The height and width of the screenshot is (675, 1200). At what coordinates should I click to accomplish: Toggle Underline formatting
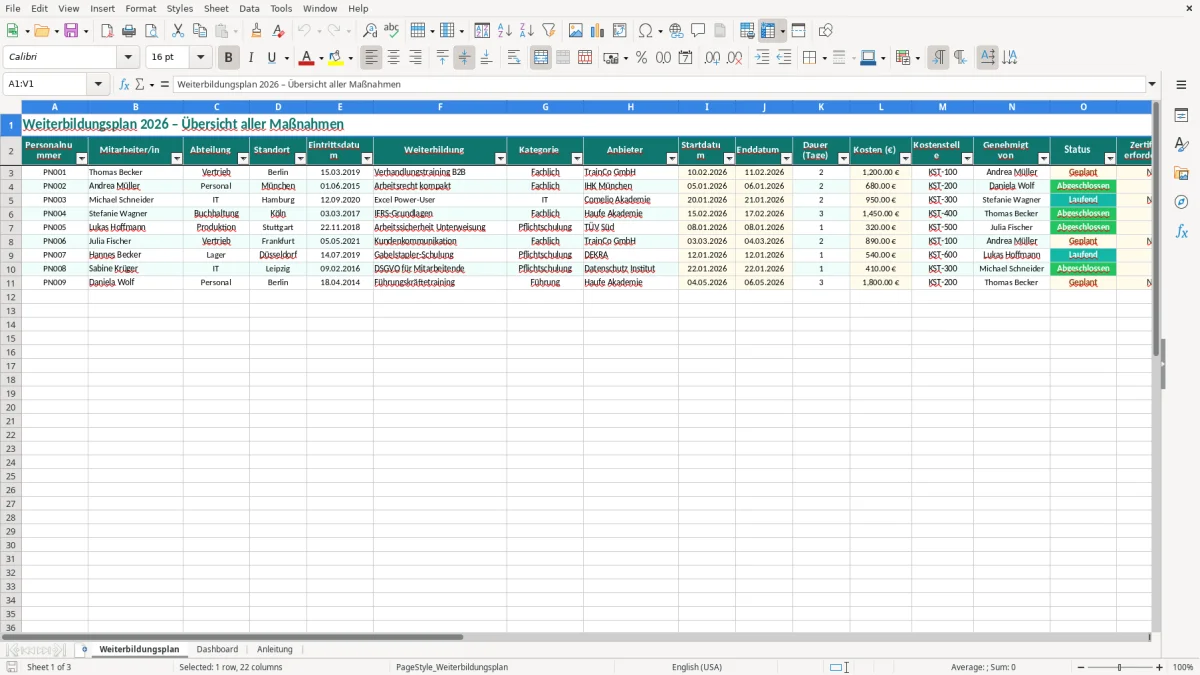[271, 58]
